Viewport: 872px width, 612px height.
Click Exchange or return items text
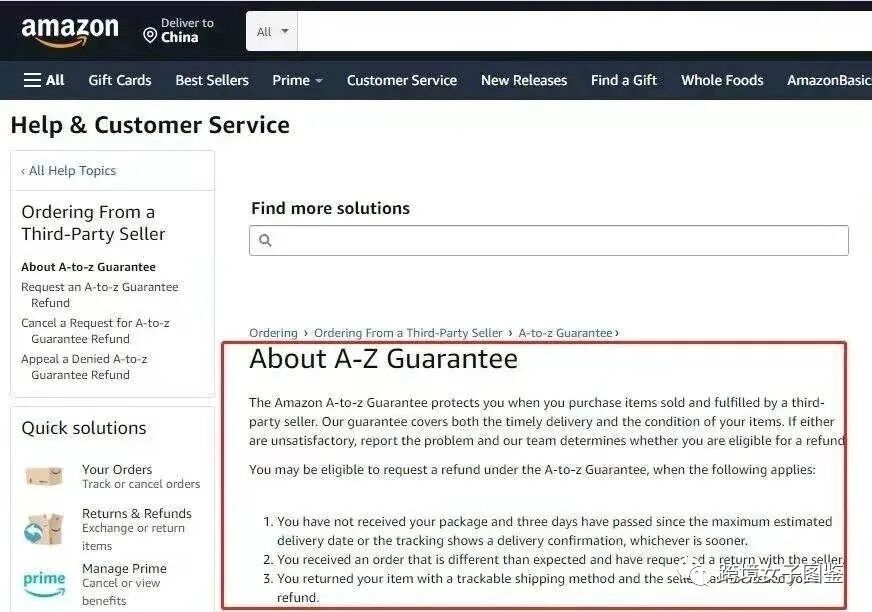click(133, 536)
